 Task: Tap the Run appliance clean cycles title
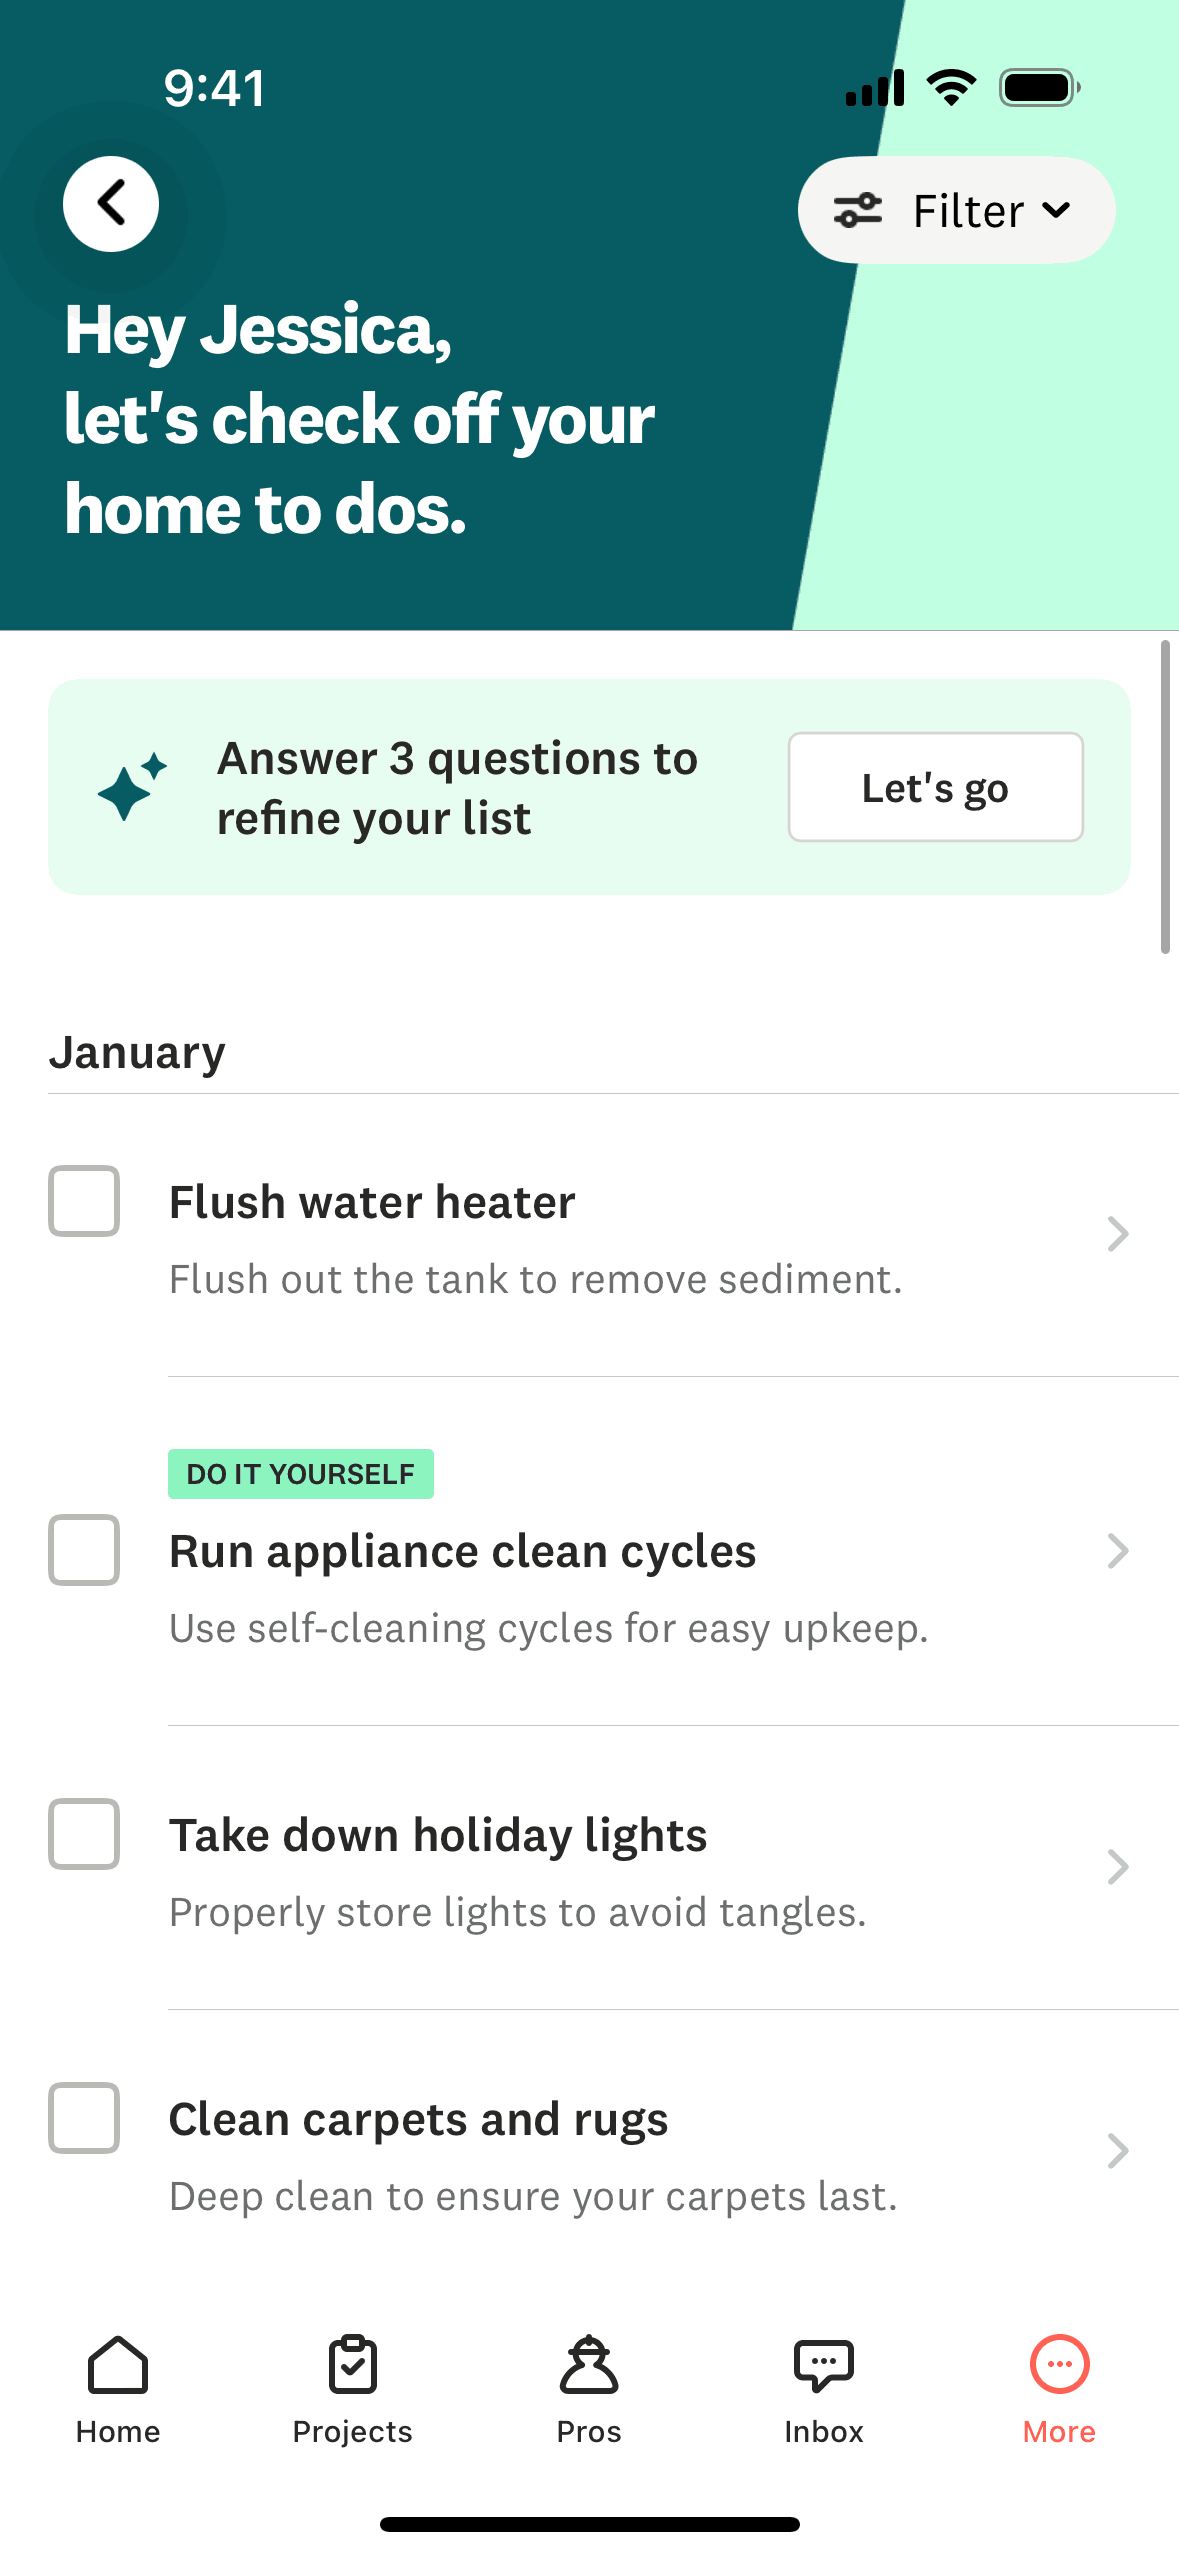[462, 1552]
